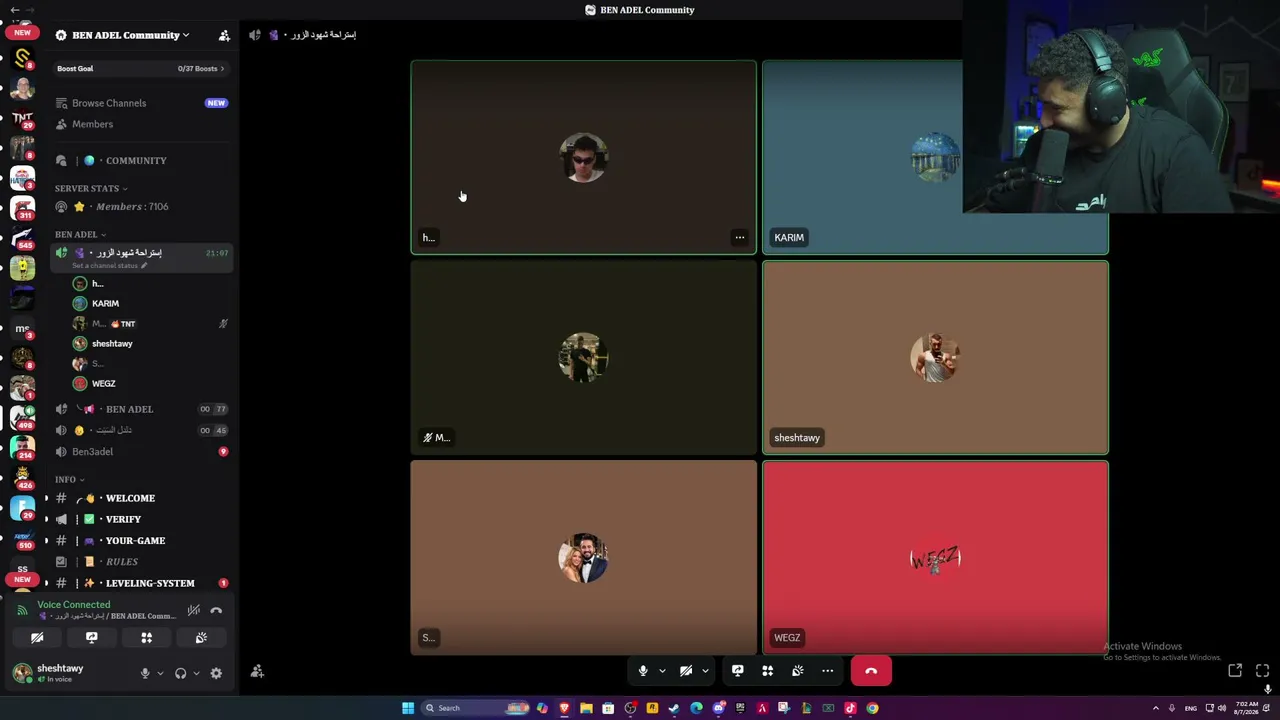Start activity from voice panel
1280x720 pixels.
[146, 638]
